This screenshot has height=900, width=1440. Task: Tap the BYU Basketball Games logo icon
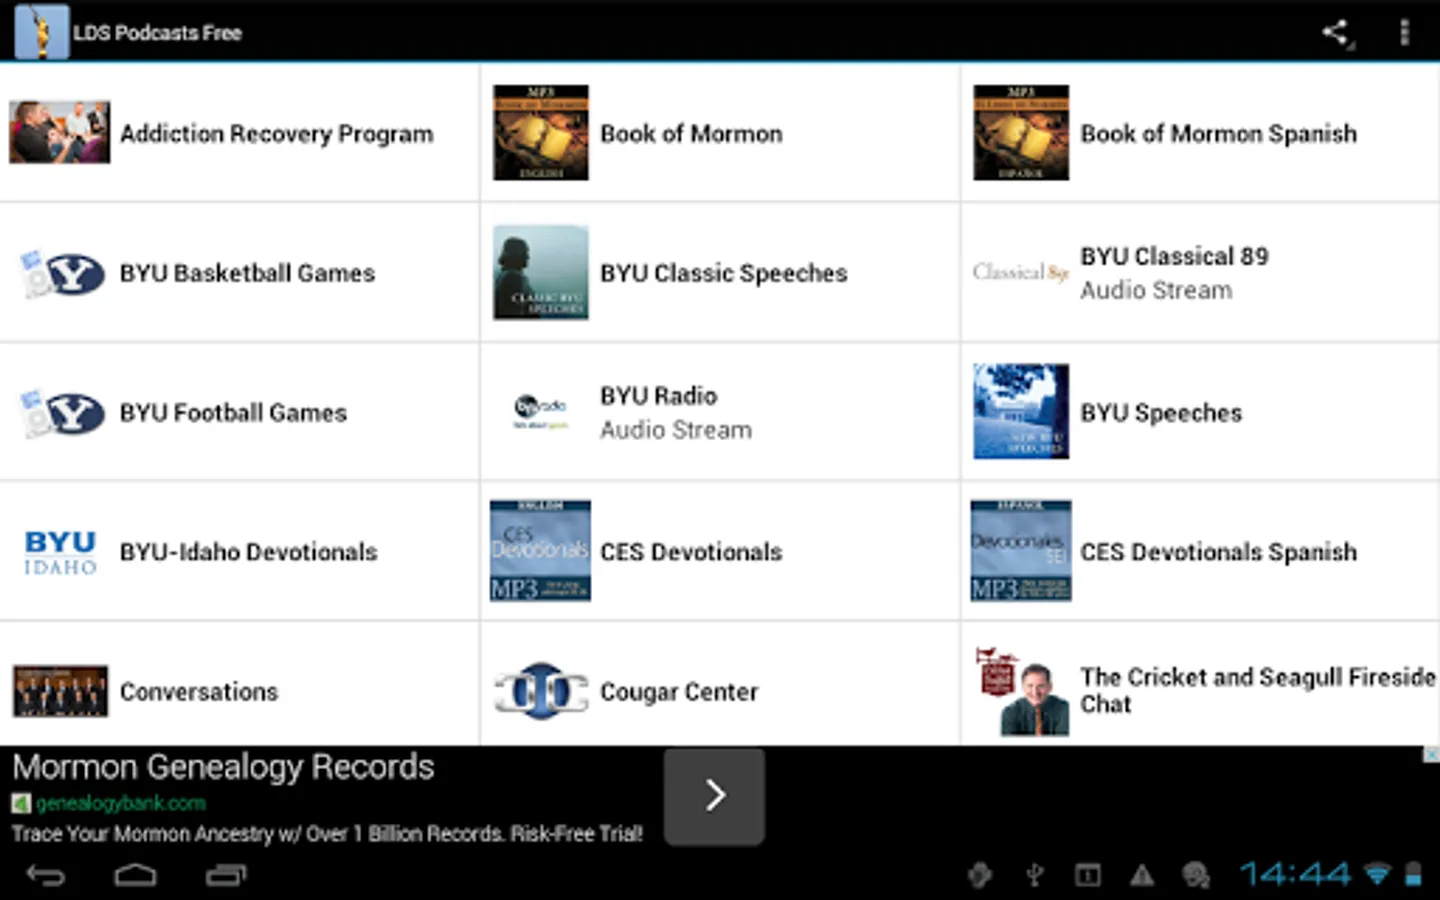(61, 273)
